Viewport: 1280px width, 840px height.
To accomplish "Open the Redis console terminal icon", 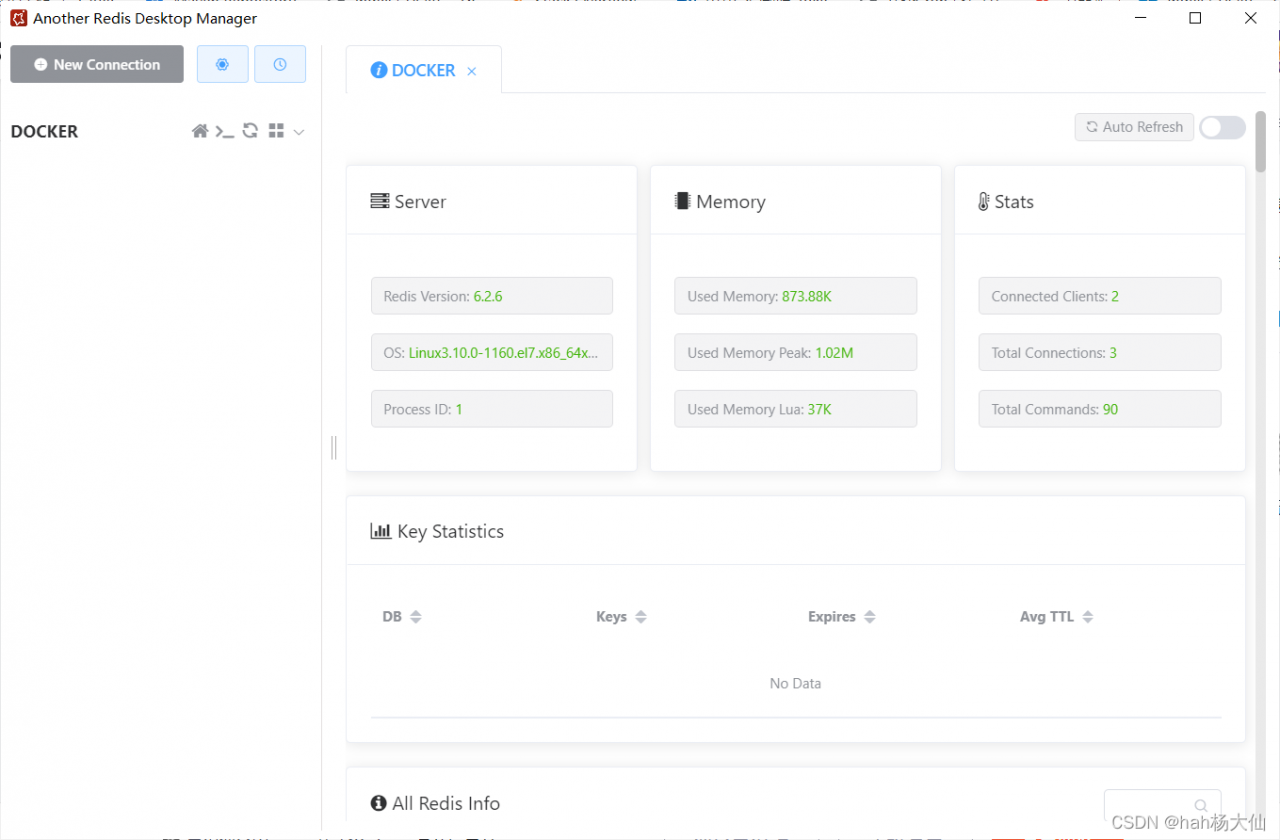I will (x=225, y=131).
